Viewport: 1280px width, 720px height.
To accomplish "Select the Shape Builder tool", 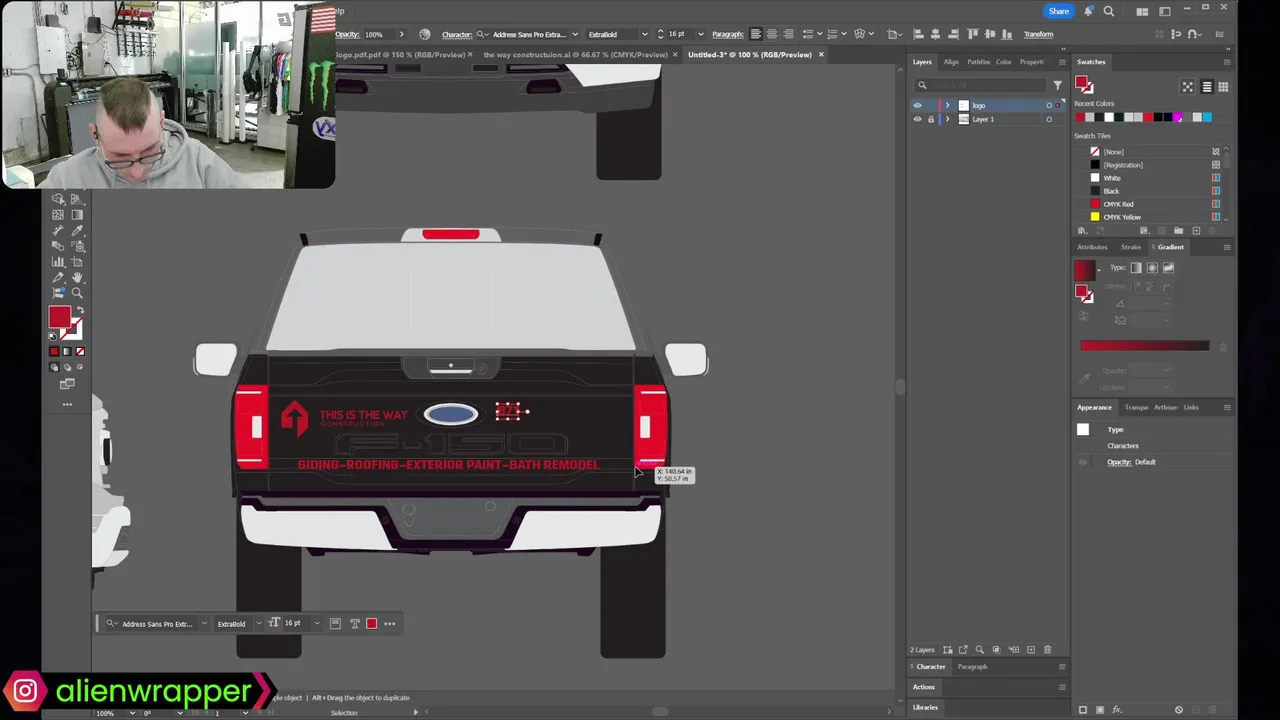I will point(58,199).
